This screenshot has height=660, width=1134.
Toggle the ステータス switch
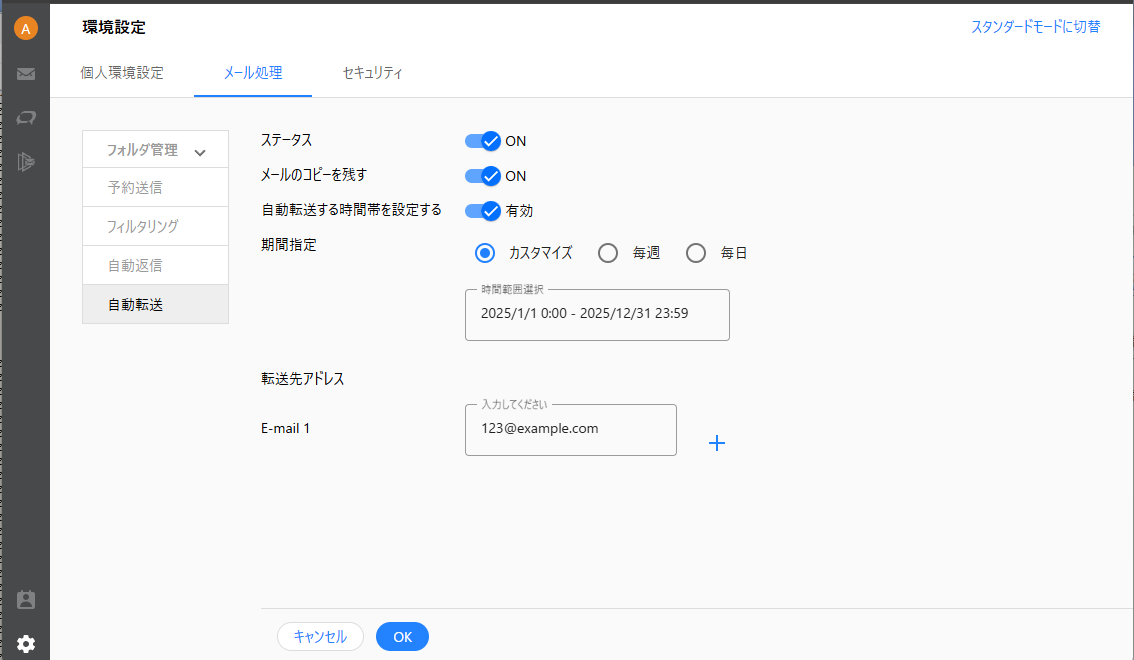482,141
